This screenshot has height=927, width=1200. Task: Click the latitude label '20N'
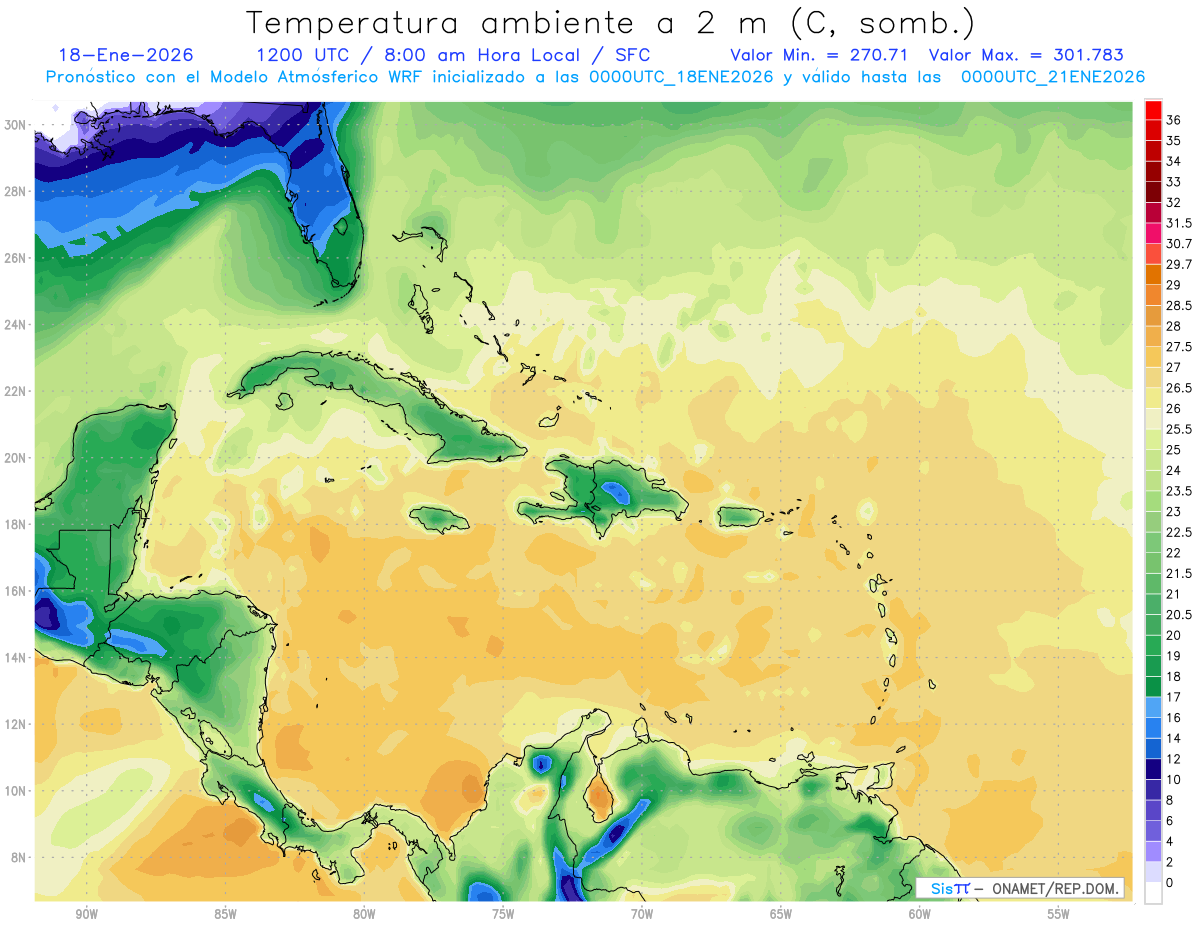[15, 458]
